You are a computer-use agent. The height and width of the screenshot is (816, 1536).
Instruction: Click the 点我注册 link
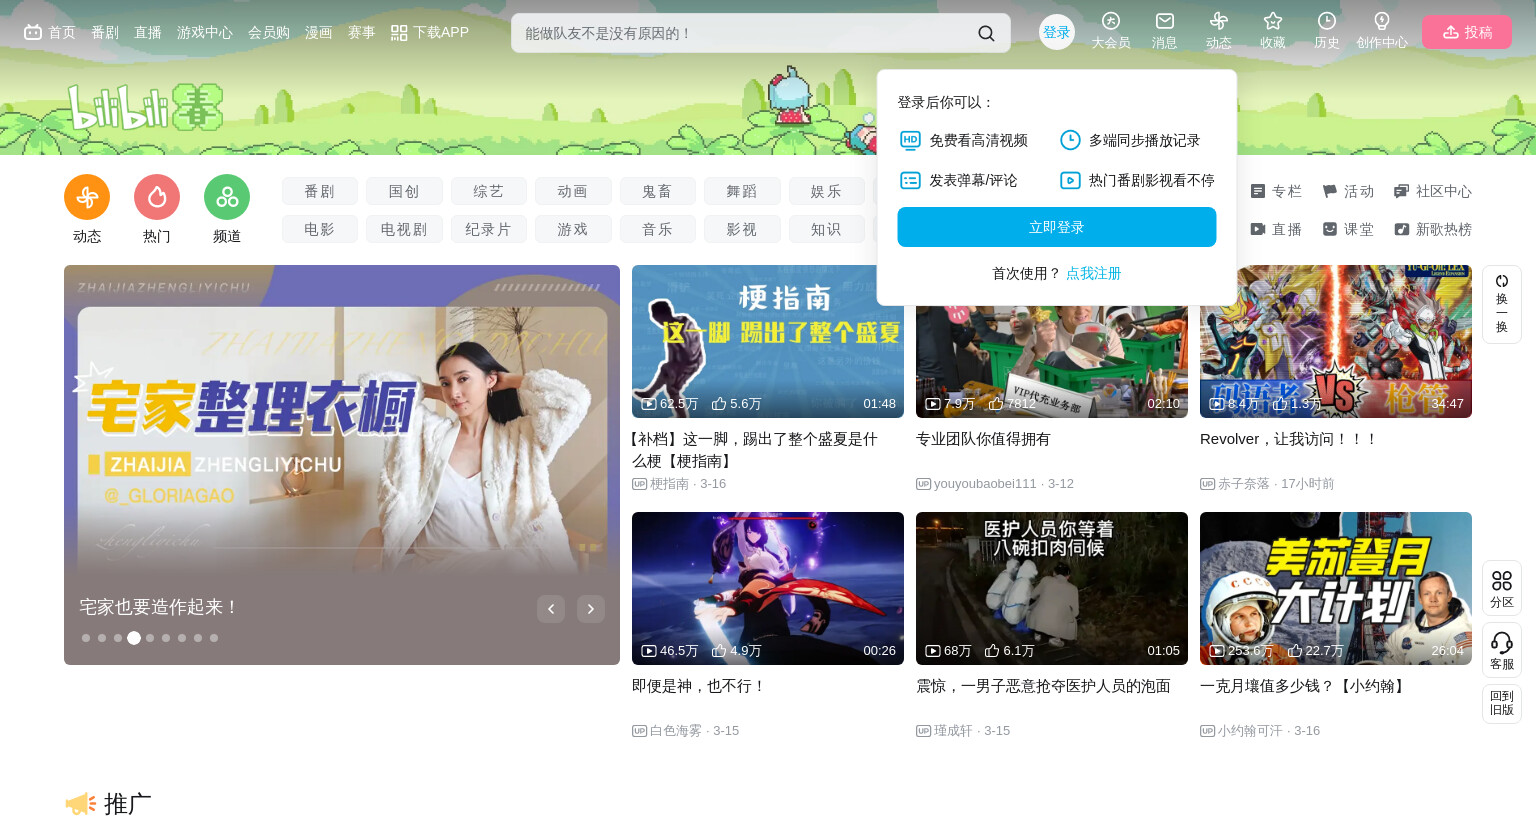(x=1094, y=273)
